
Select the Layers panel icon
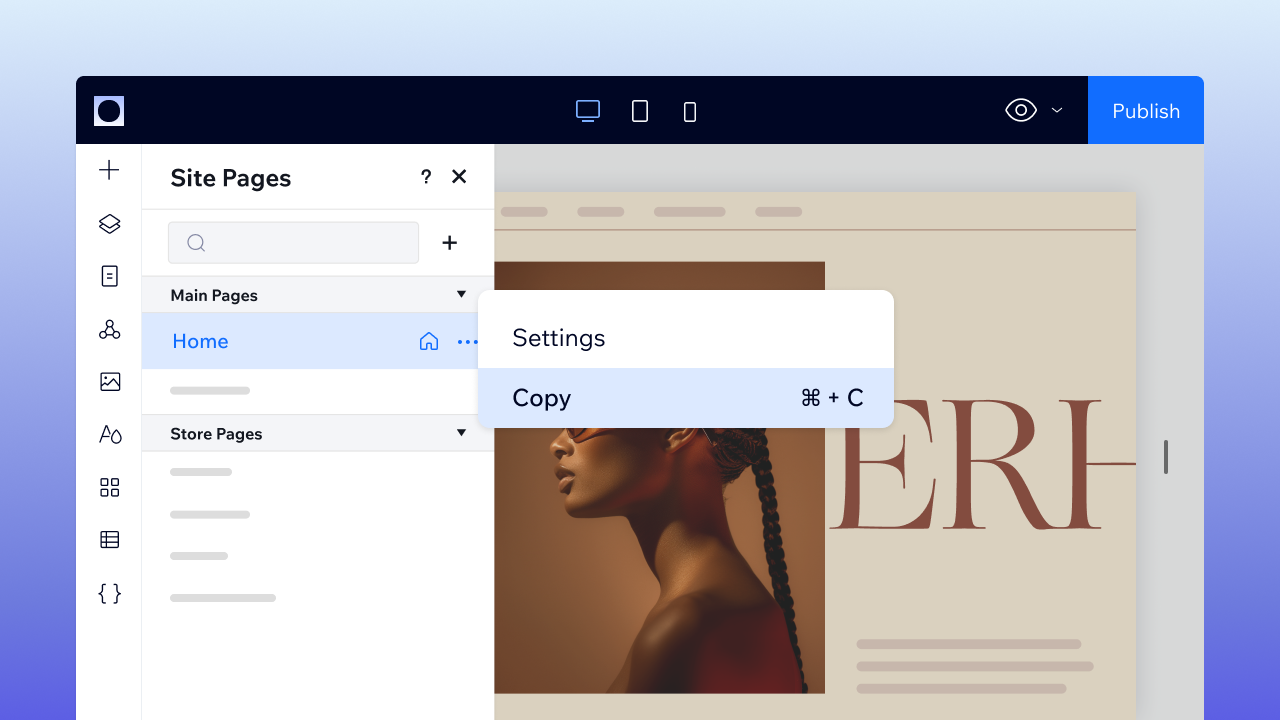click(109, 224)
